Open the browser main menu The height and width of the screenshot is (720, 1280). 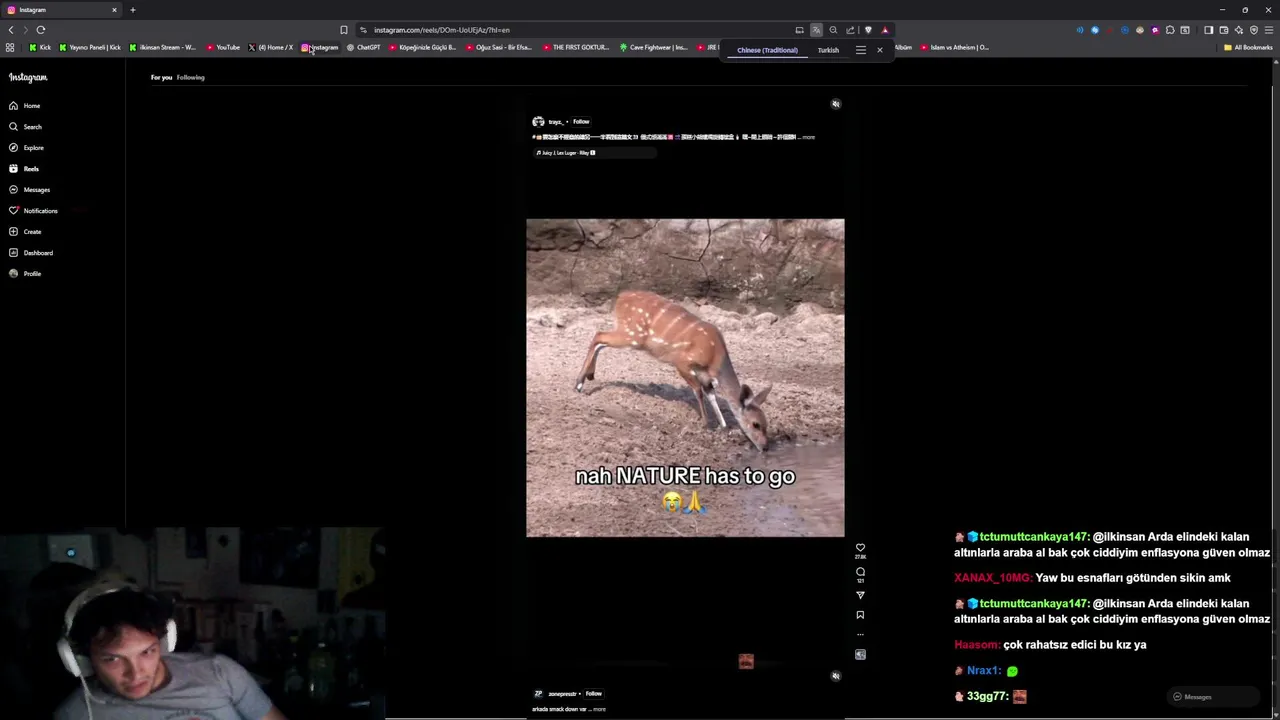pyautogui.click(x=1269, y=30)
